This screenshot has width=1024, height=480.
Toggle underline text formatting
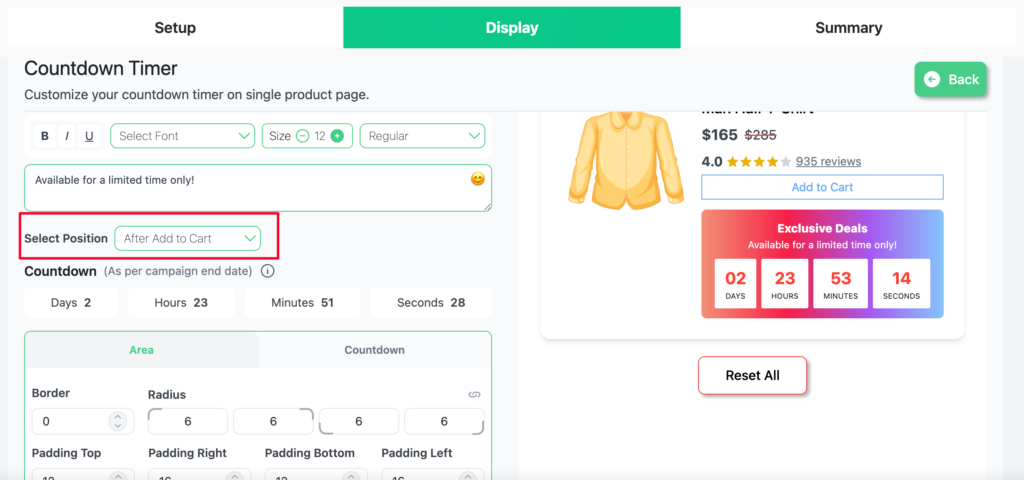coord(89,136)
